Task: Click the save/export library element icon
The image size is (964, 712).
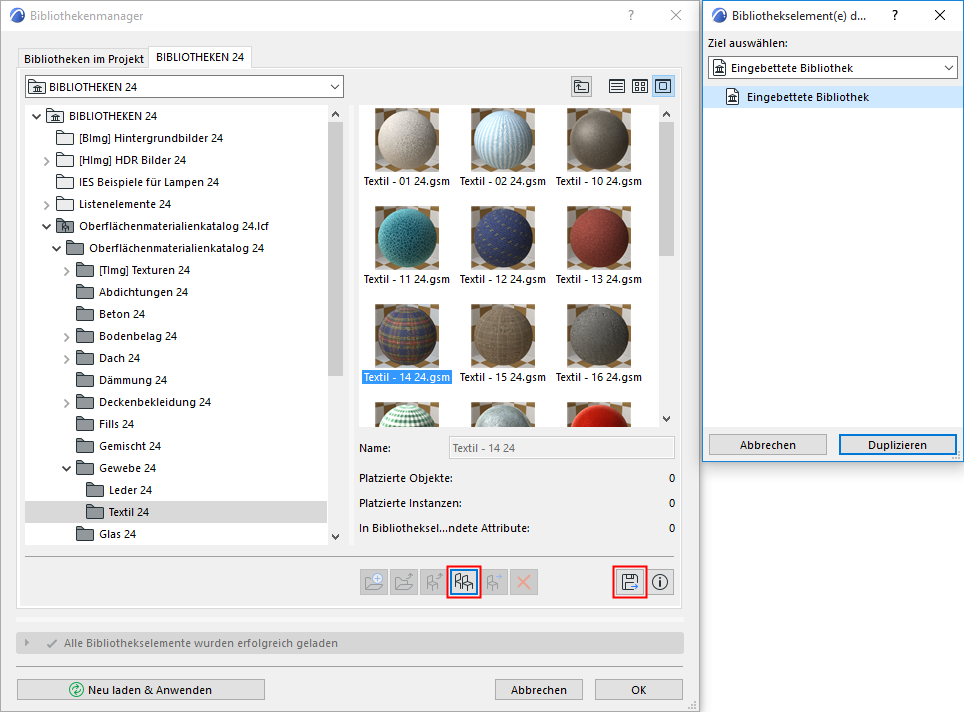Action: click(x=630, y=582)
